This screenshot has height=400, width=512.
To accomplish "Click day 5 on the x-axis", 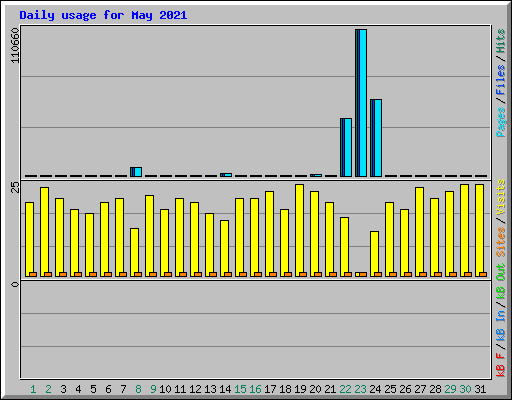I will (x=93, y=389).
